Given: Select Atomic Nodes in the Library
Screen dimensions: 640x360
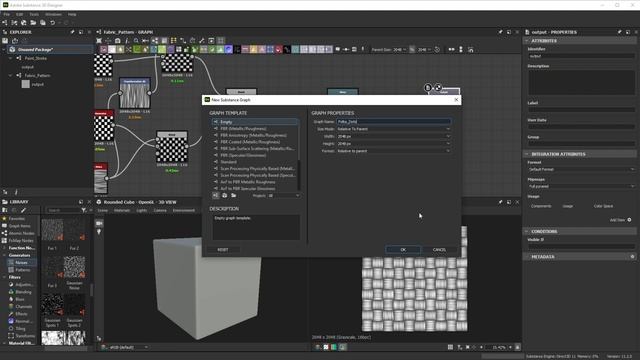Looking at the screenshot, I should [x=22, y=233].
